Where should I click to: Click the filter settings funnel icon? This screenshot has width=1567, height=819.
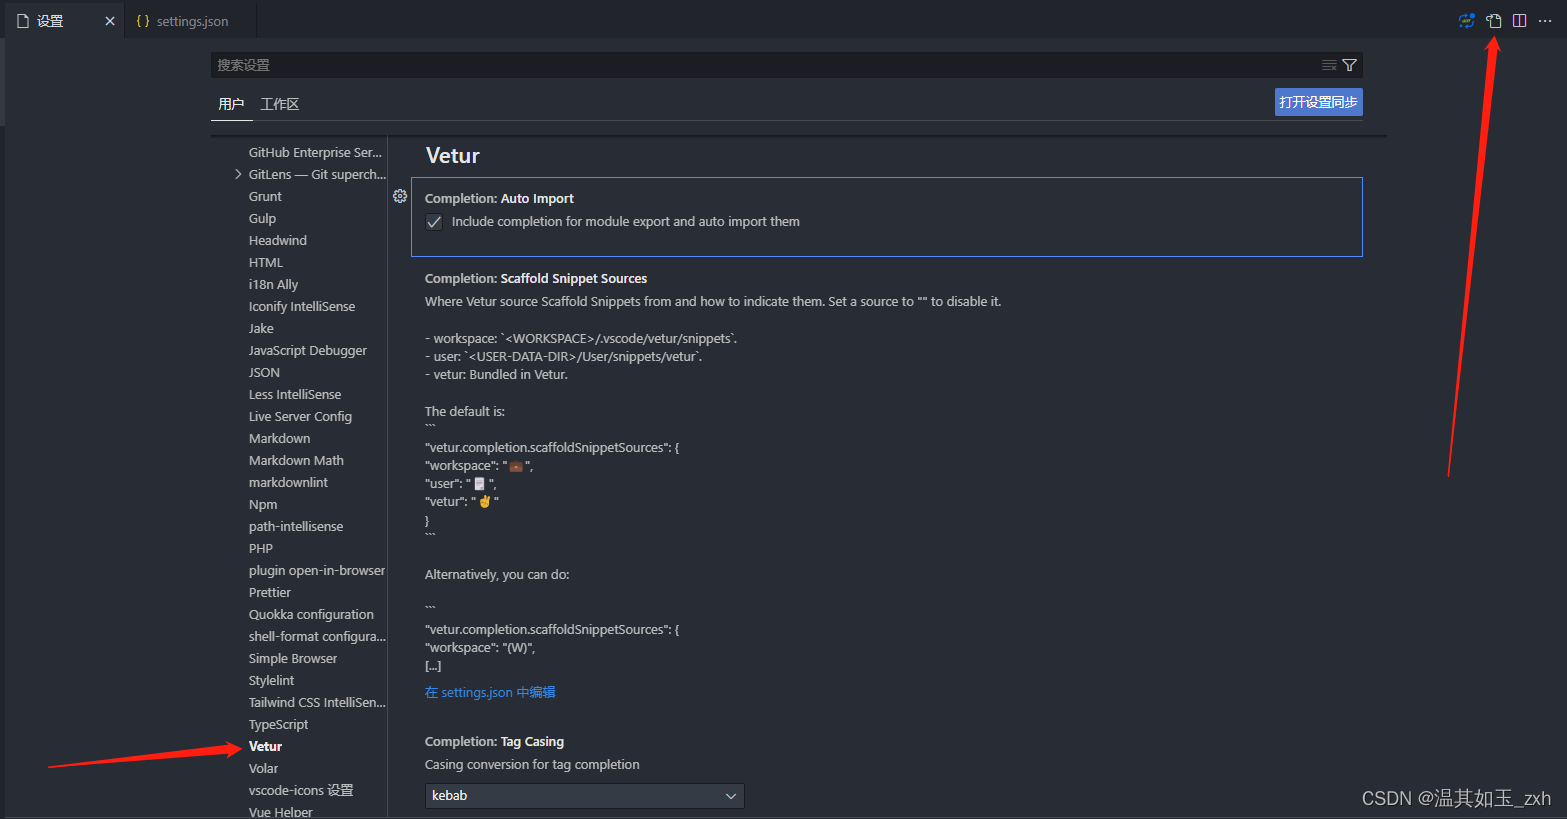point(1349,65)
